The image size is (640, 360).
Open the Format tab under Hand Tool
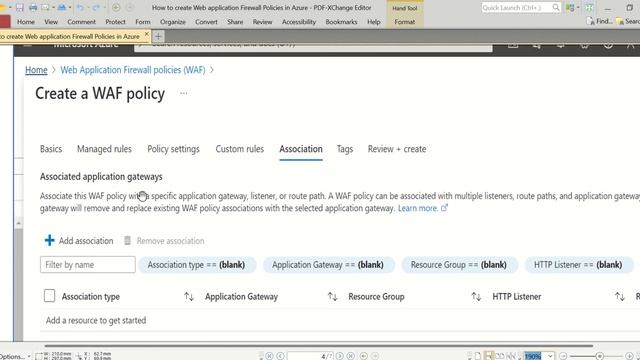point(404,22)
